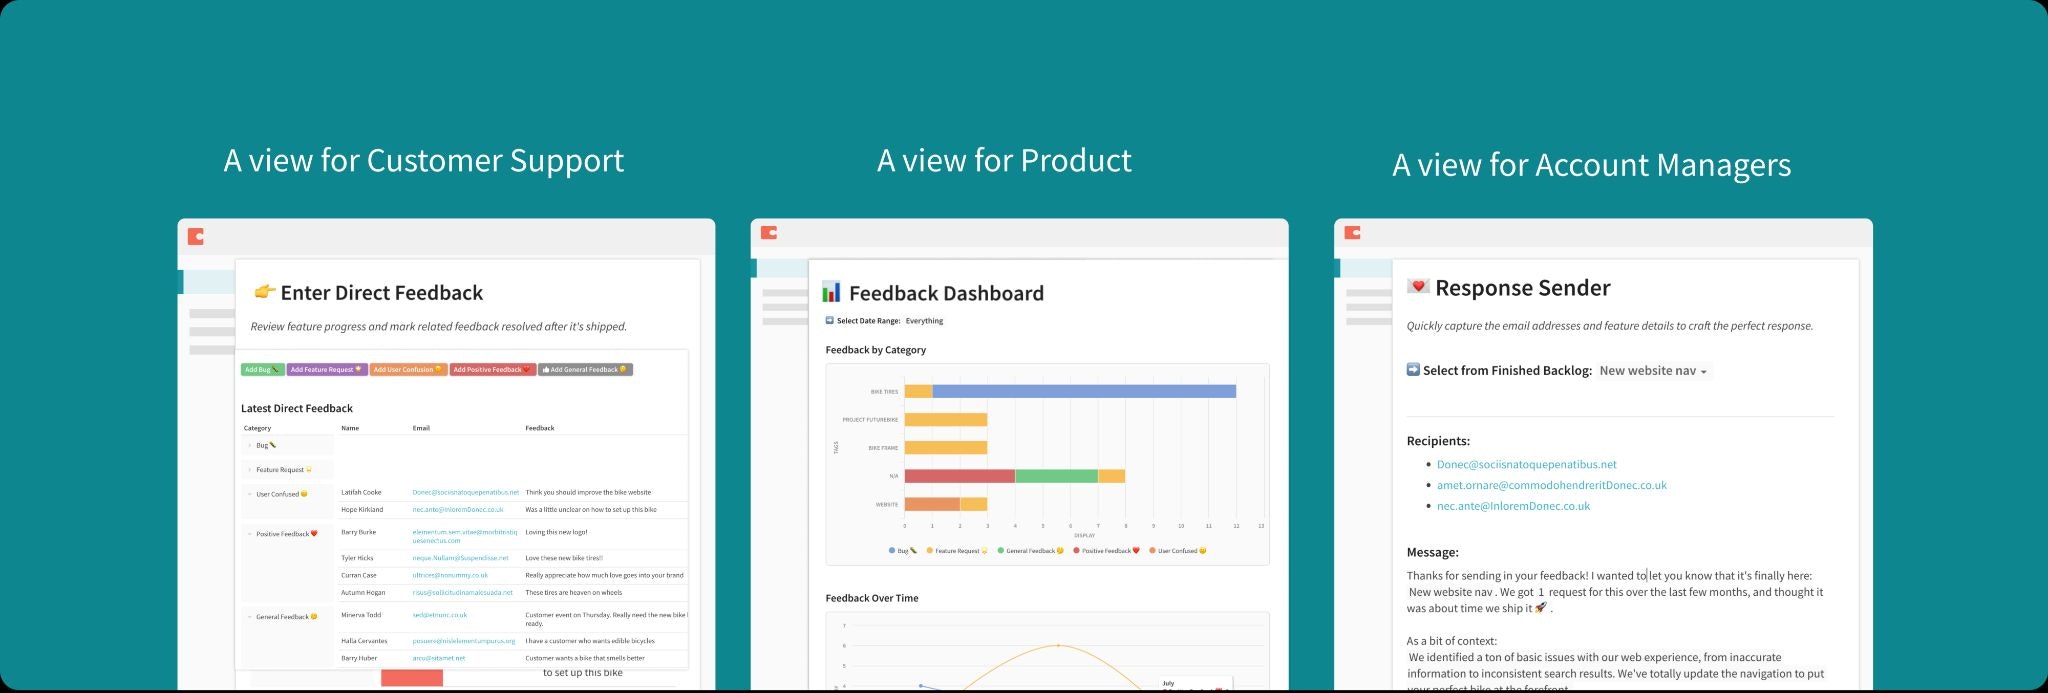Click the pointing hand icon beside Enter Direct Feedback

264,292
